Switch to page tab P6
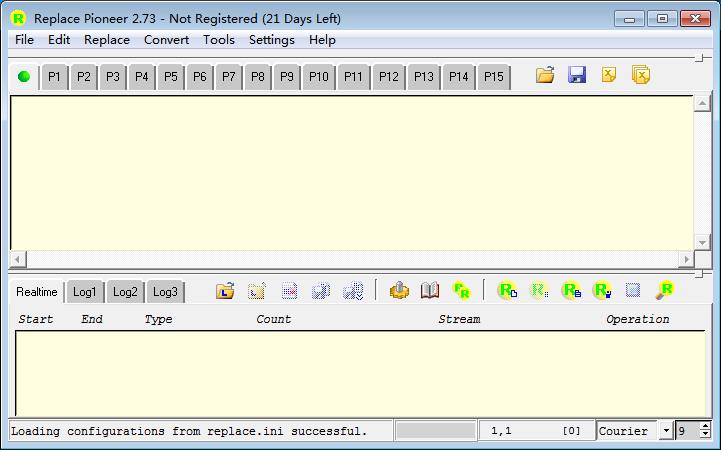Screen dimensions: 721x450 point(200,77)
